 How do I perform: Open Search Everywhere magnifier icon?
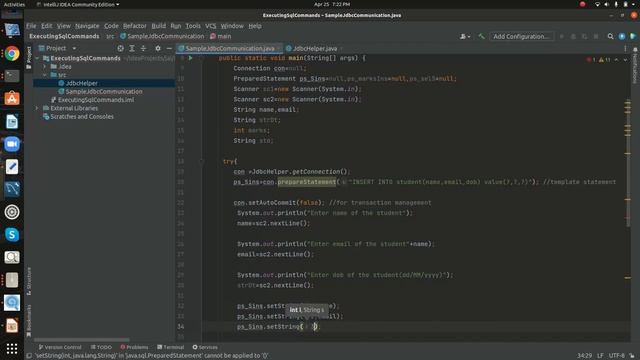[610, 36]
